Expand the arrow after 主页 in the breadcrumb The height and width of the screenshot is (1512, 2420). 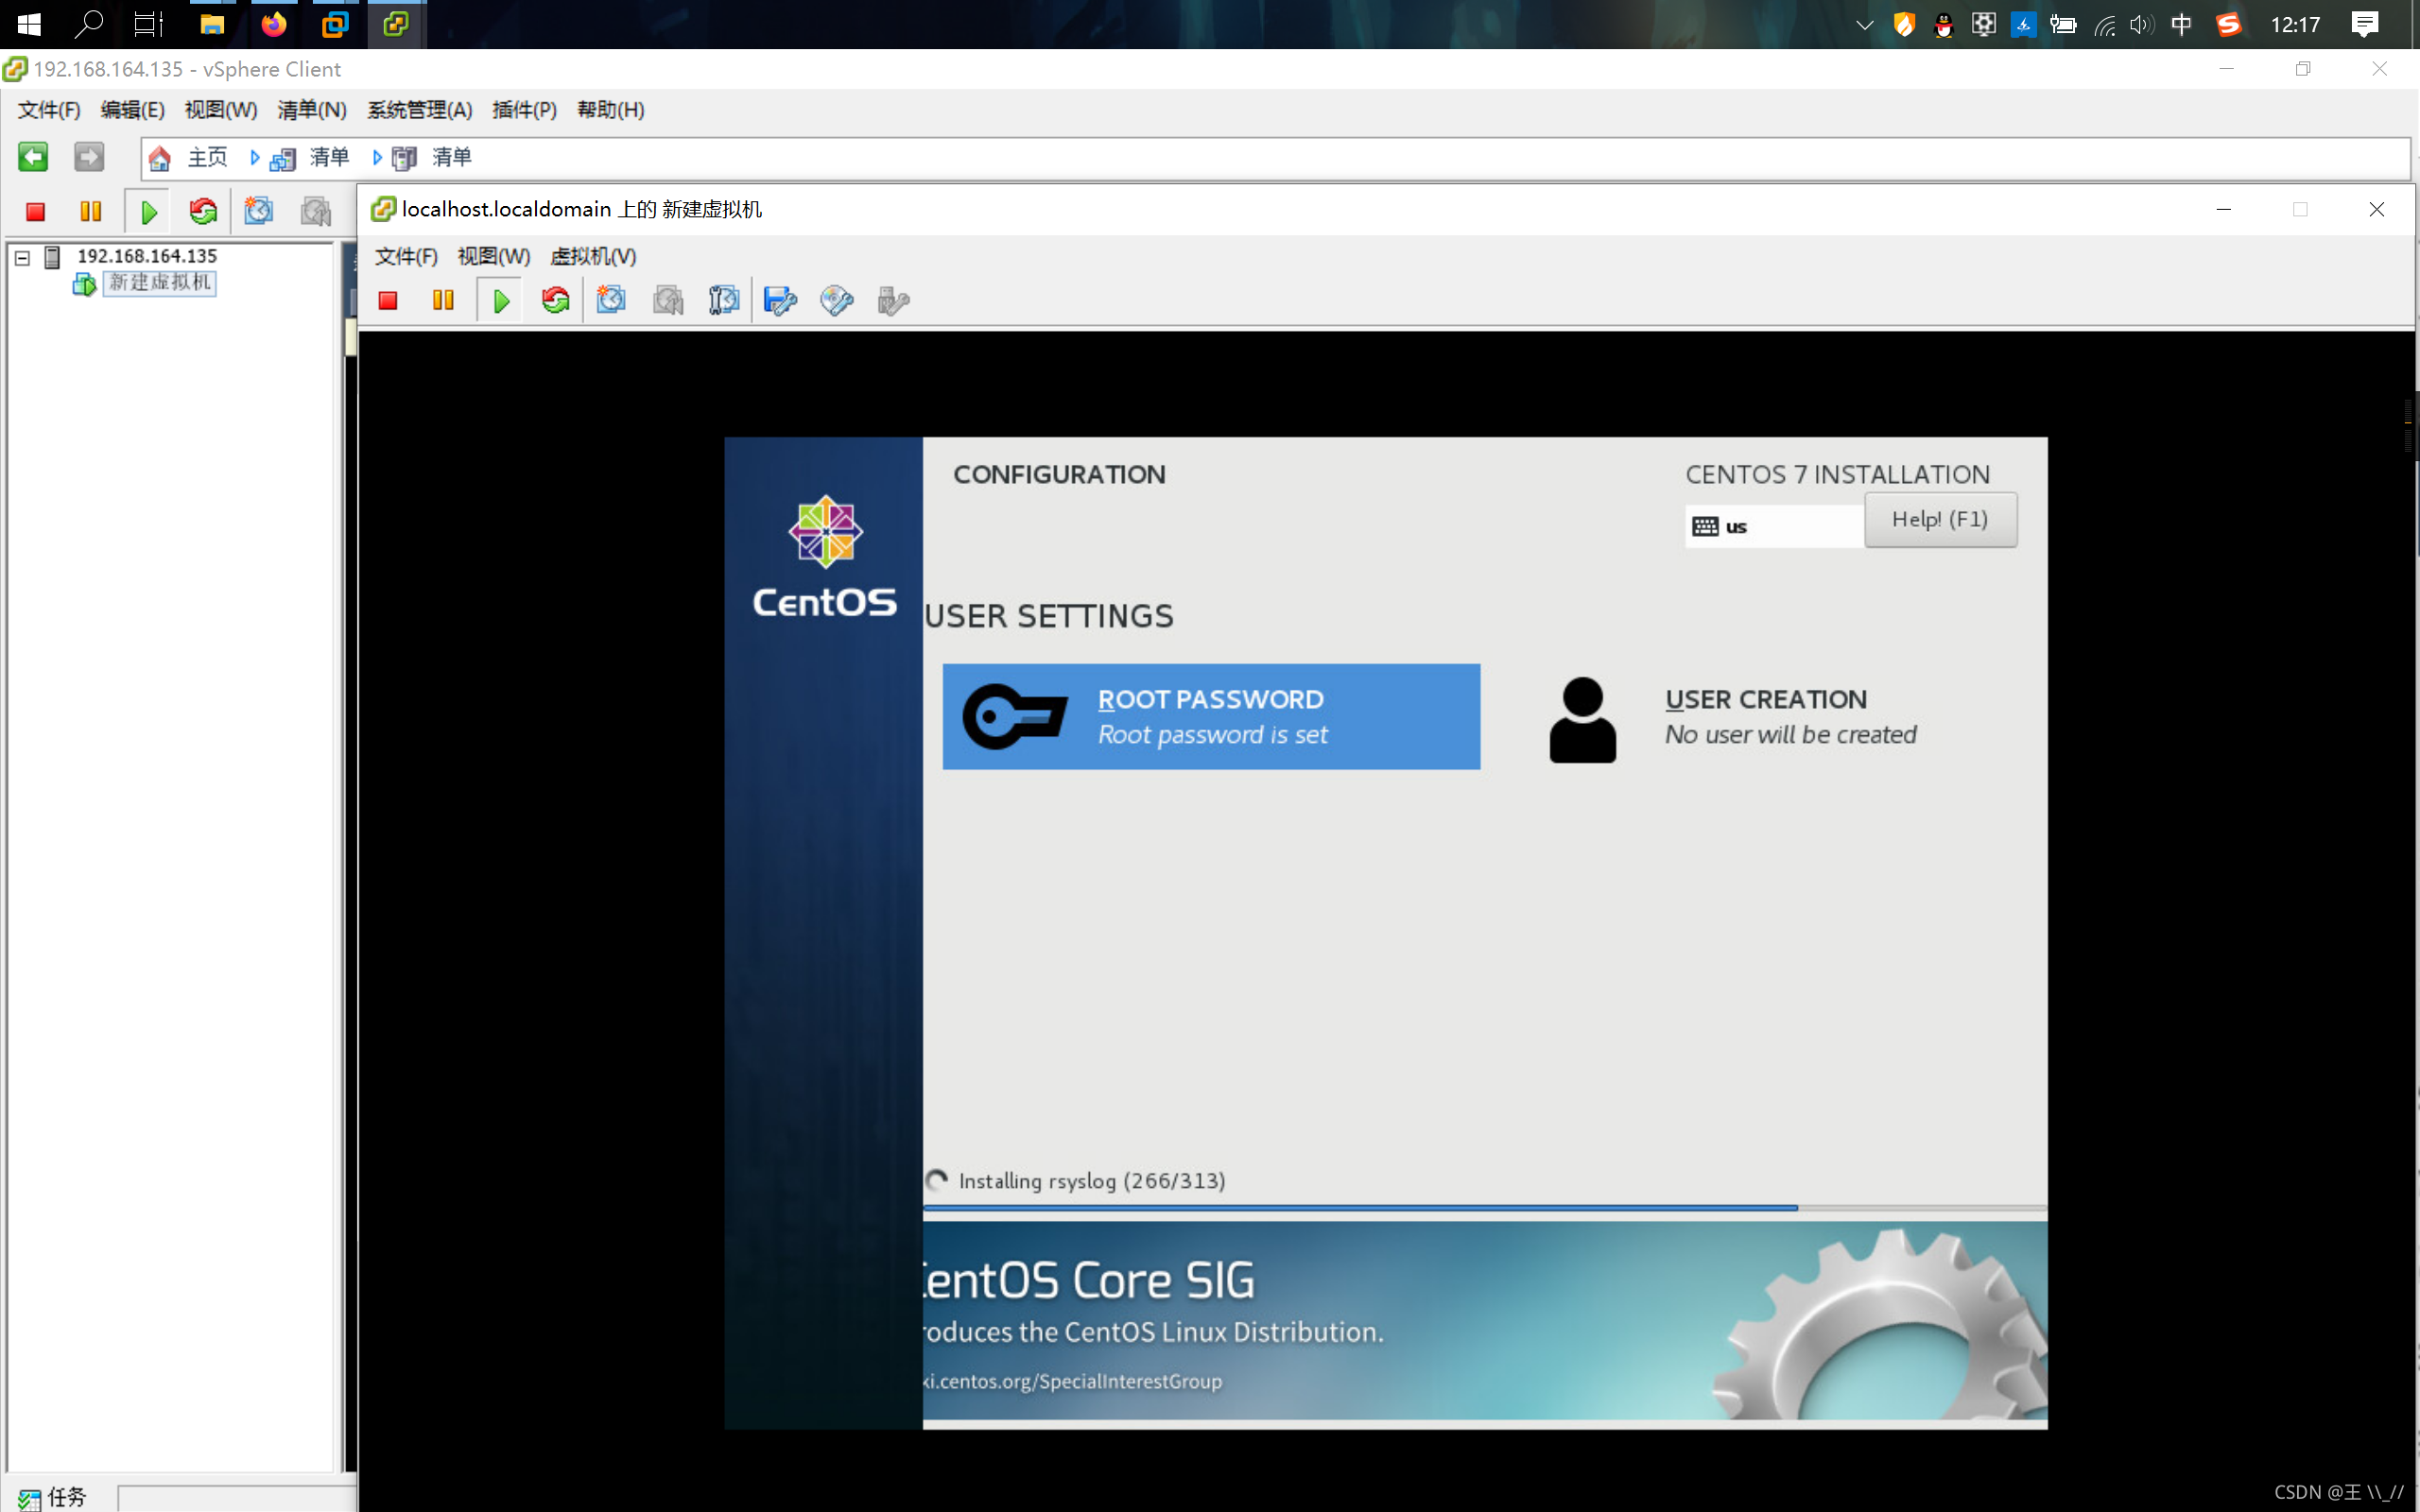click(x=255, y=157)
